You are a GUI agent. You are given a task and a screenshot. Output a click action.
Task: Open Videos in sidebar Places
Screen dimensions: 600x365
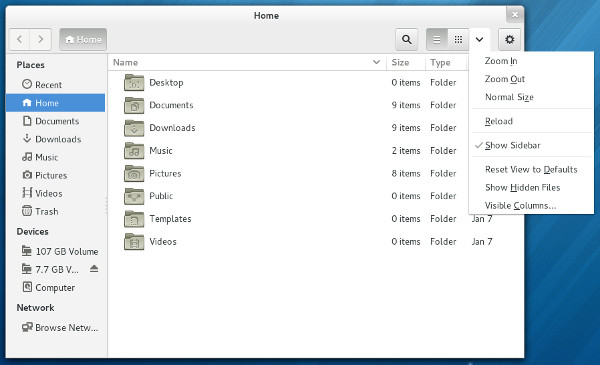[55, 193]
